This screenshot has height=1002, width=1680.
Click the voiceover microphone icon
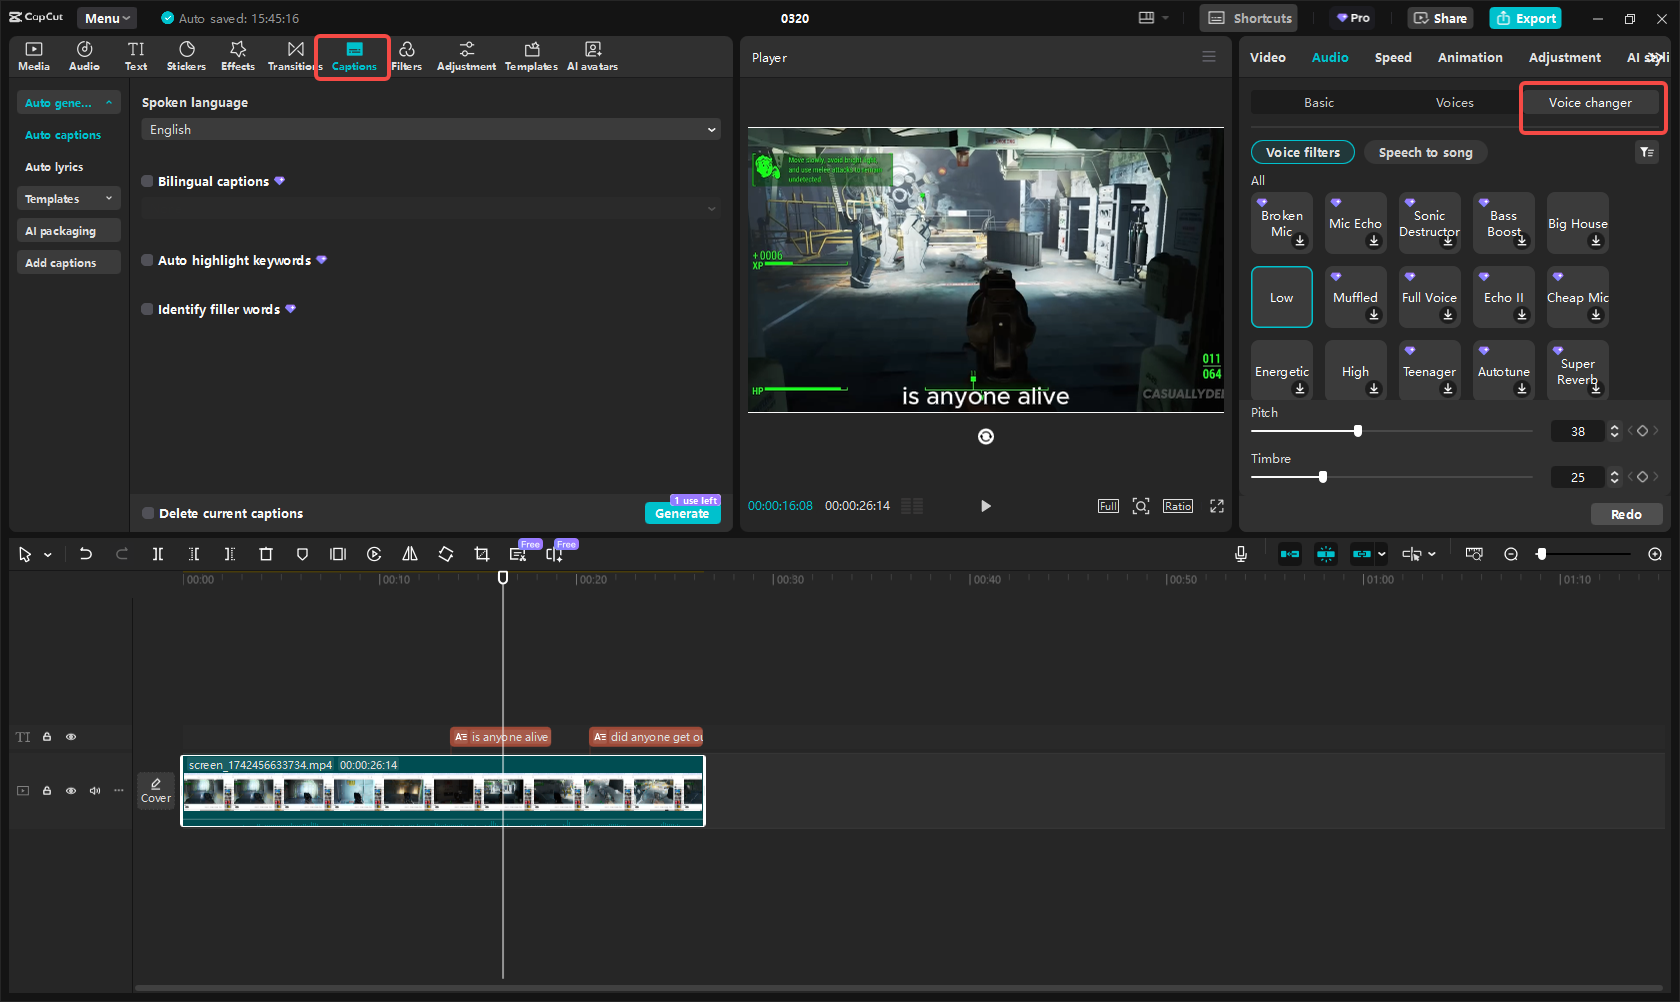click(1240, 553)
